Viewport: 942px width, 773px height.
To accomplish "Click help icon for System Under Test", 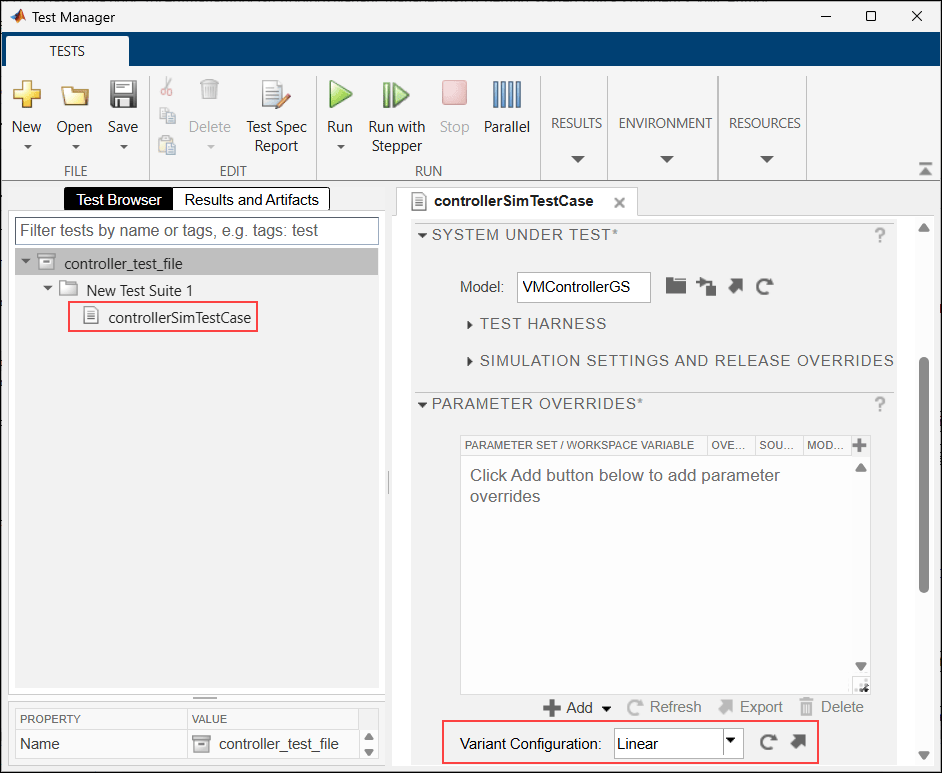I will [880, 235].
